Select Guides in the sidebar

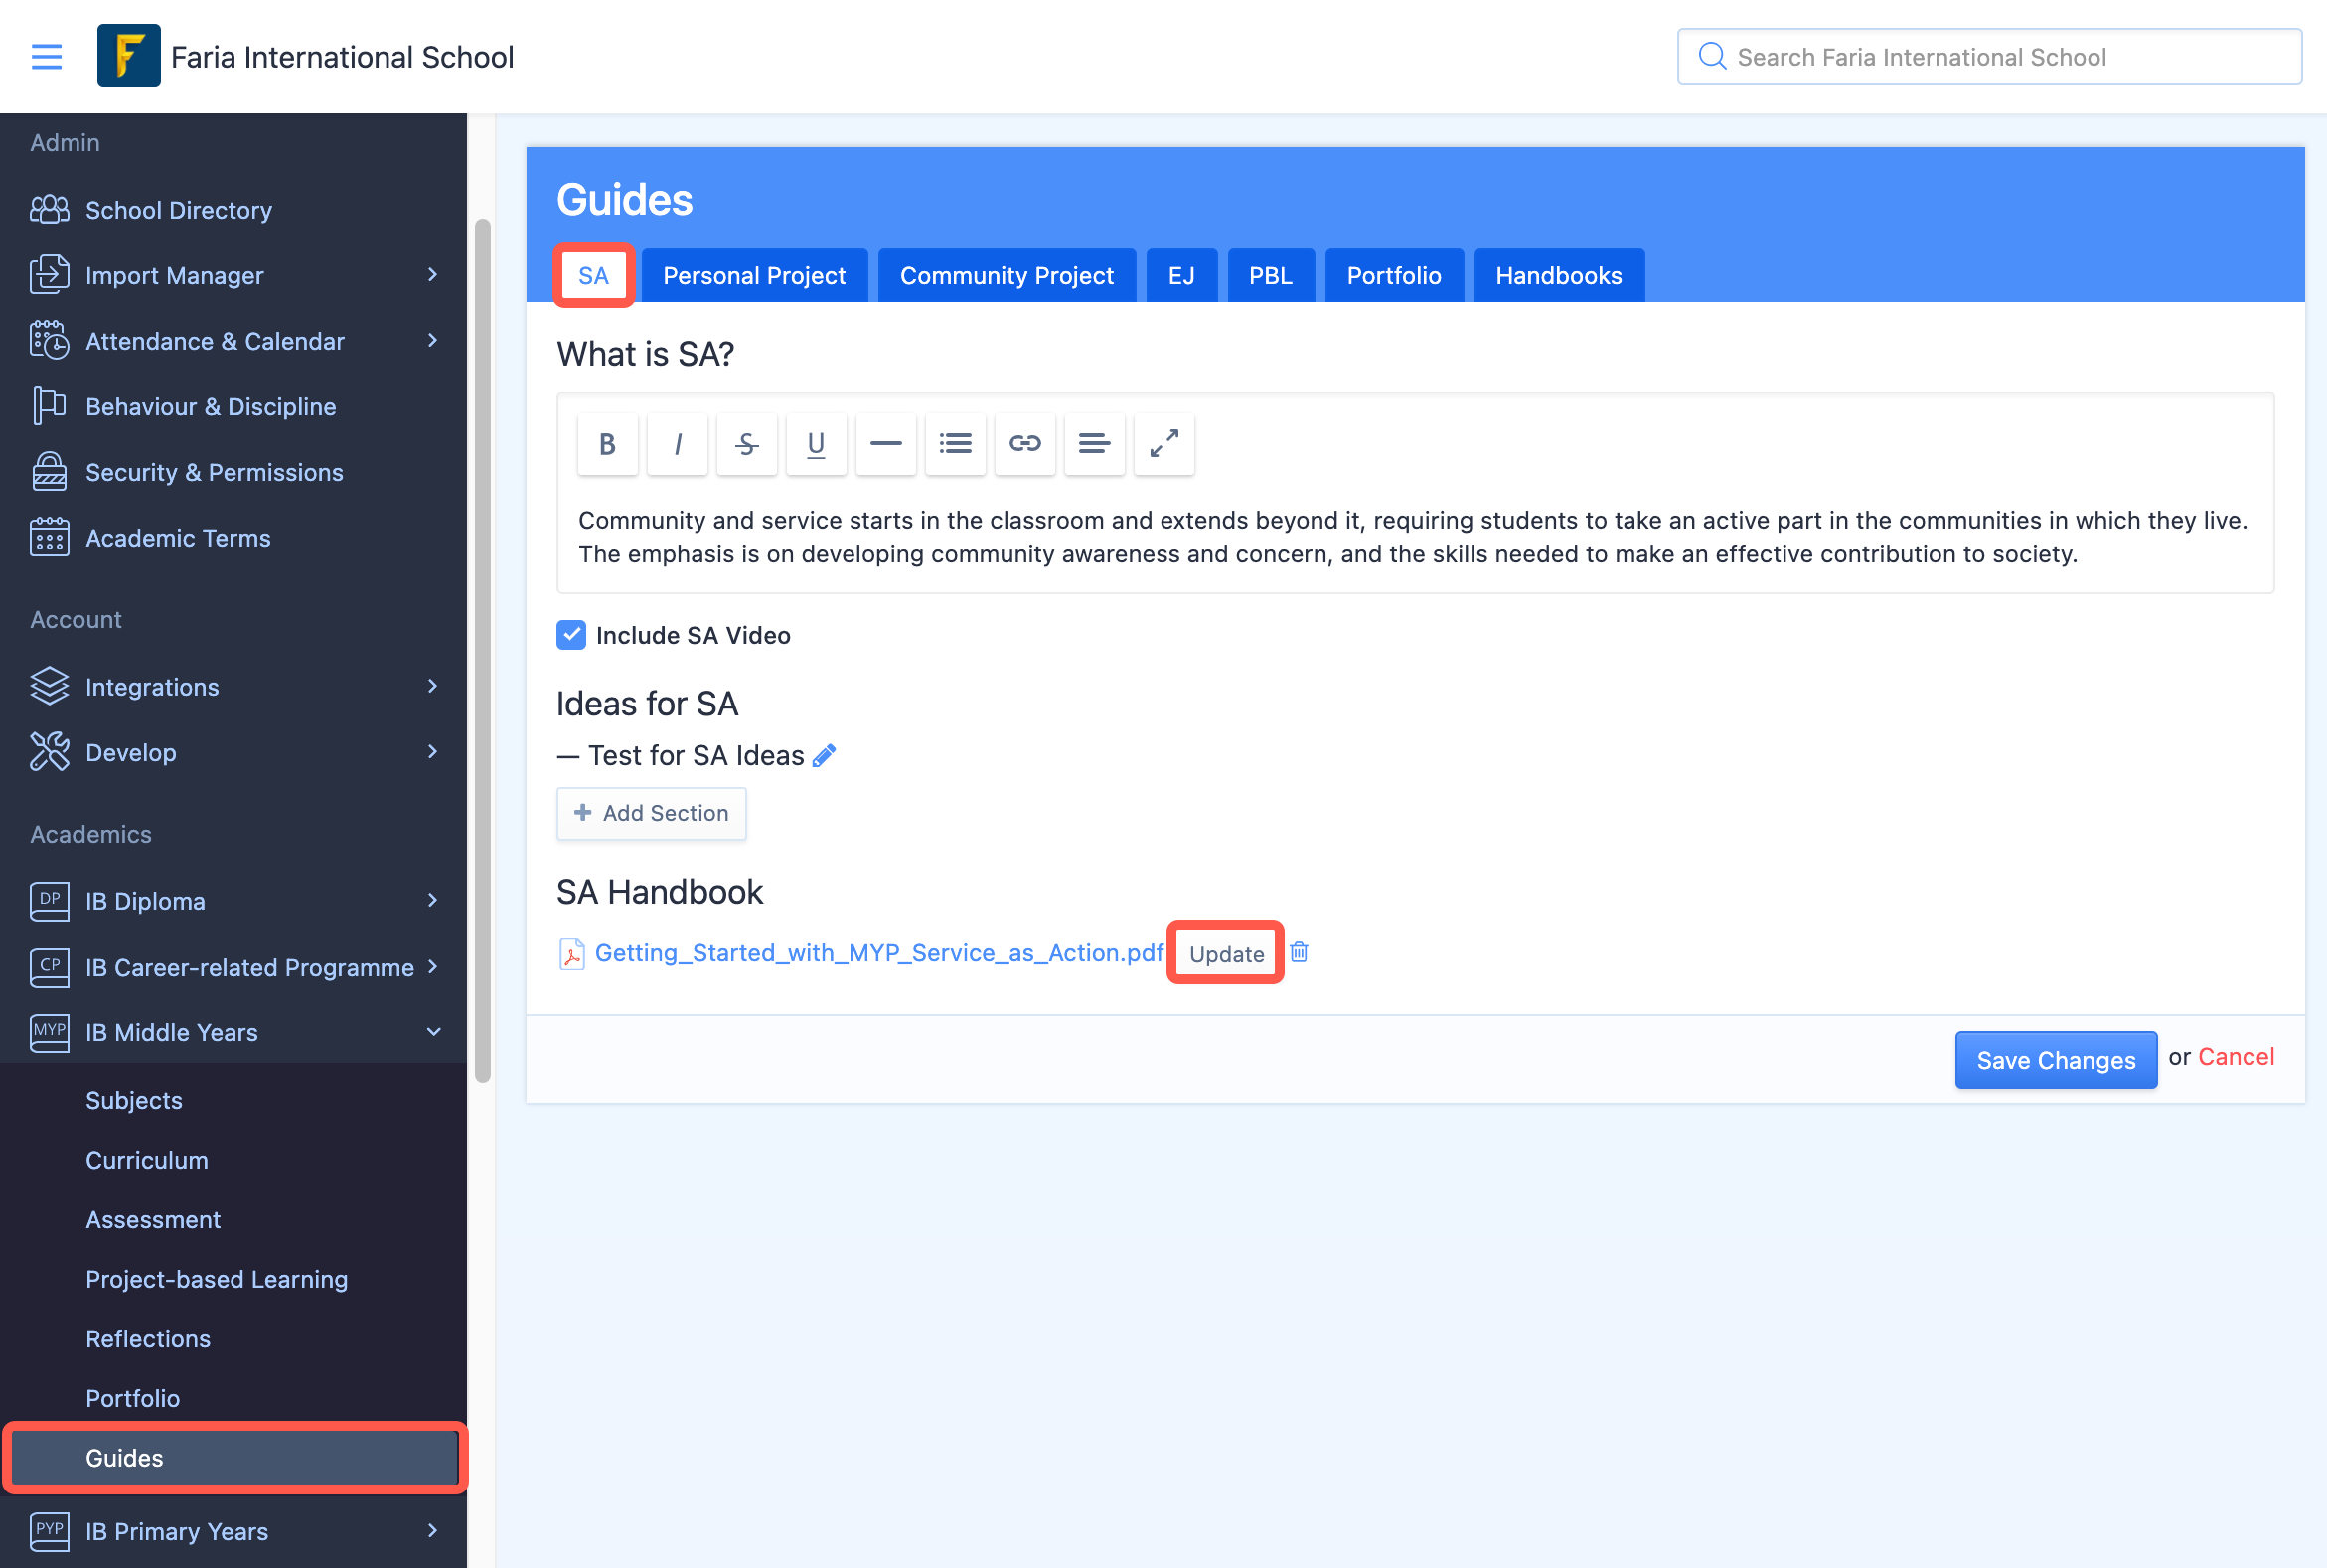click(x=235, y=1458)
